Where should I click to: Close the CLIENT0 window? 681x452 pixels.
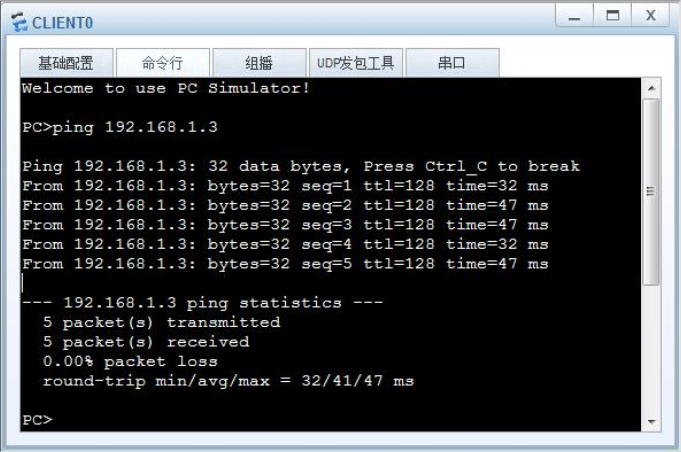pos(651,16)
